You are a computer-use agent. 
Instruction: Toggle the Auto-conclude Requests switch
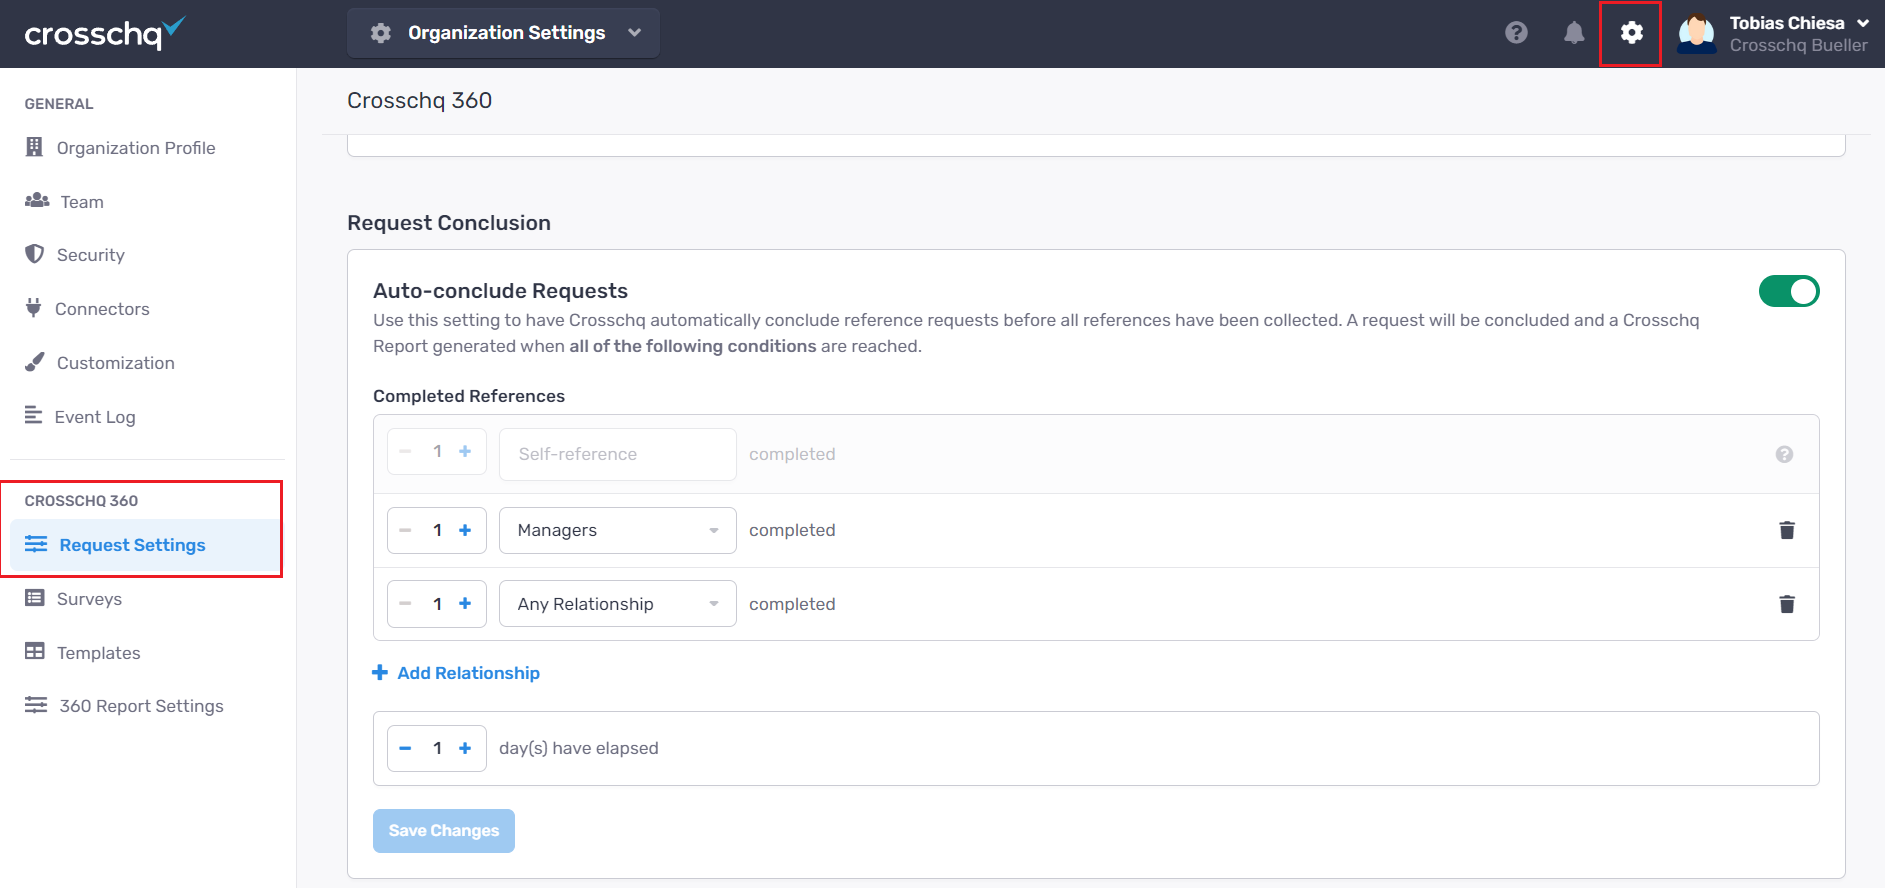click(1789, 291)
